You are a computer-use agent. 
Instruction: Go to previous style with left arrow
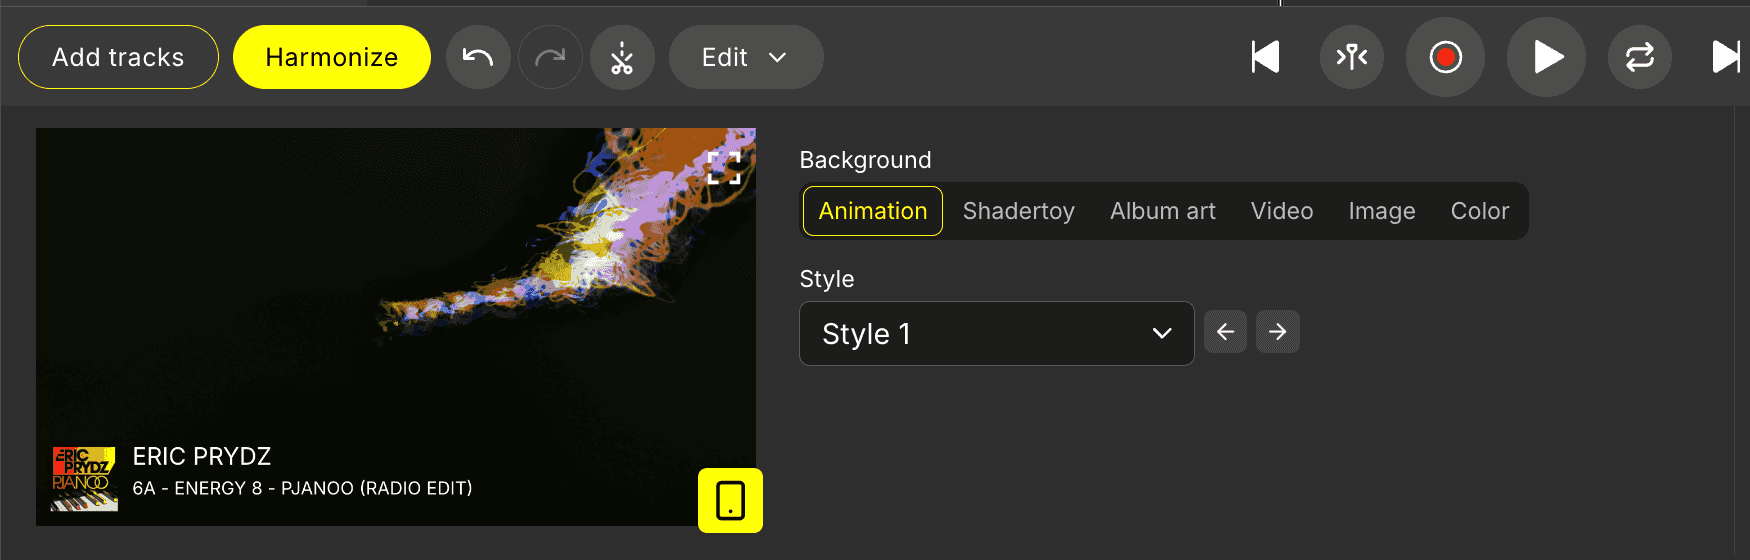pyautogui.click(x=1225, y=332)
